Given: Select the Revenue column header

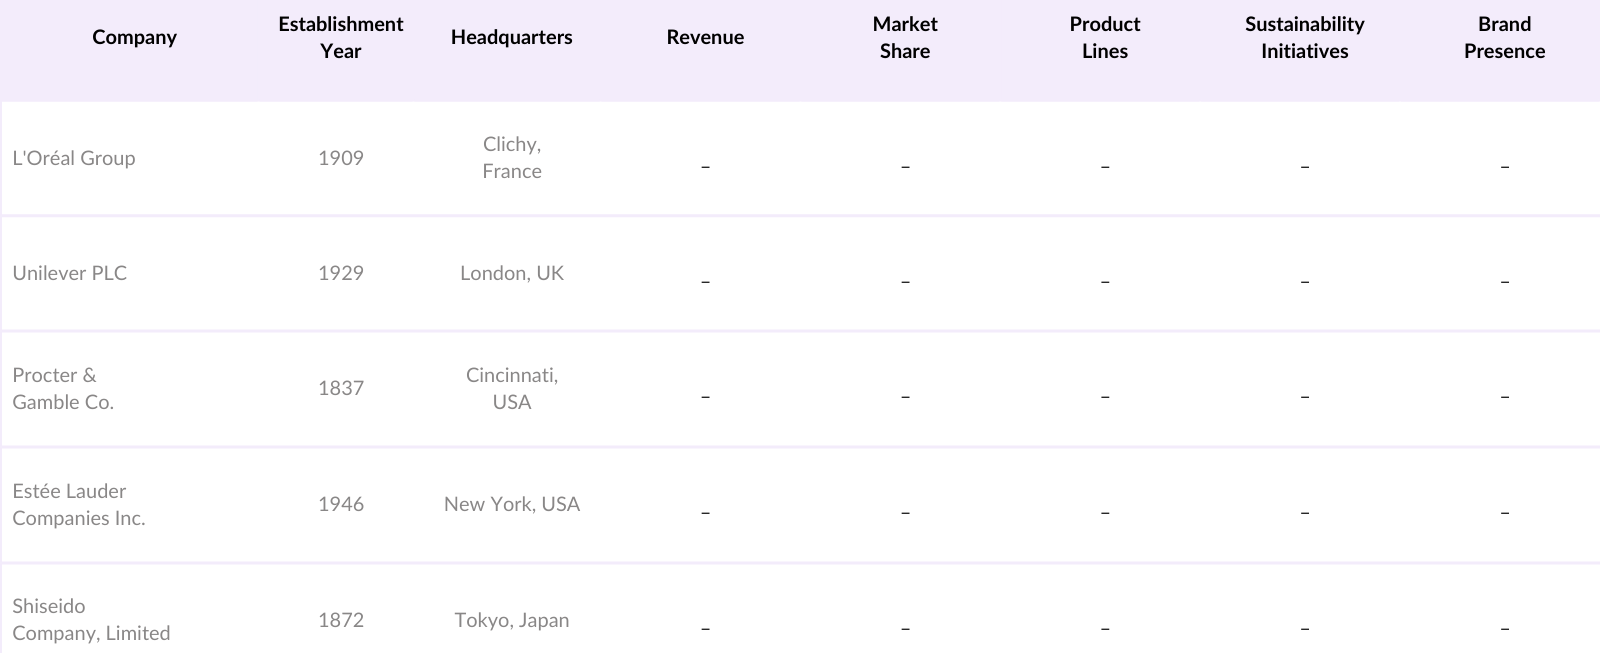Looking at the screenshot, I should [705, 37].
